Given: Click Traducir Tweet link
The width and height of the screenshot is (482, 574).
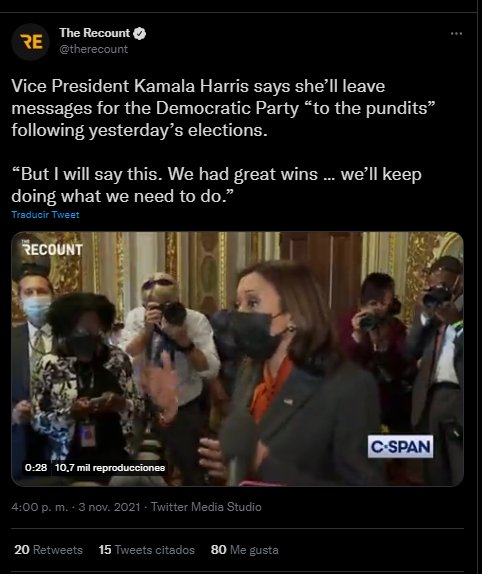Looking at the screenshot, I should pyautogui.click(x=45, y=215).
